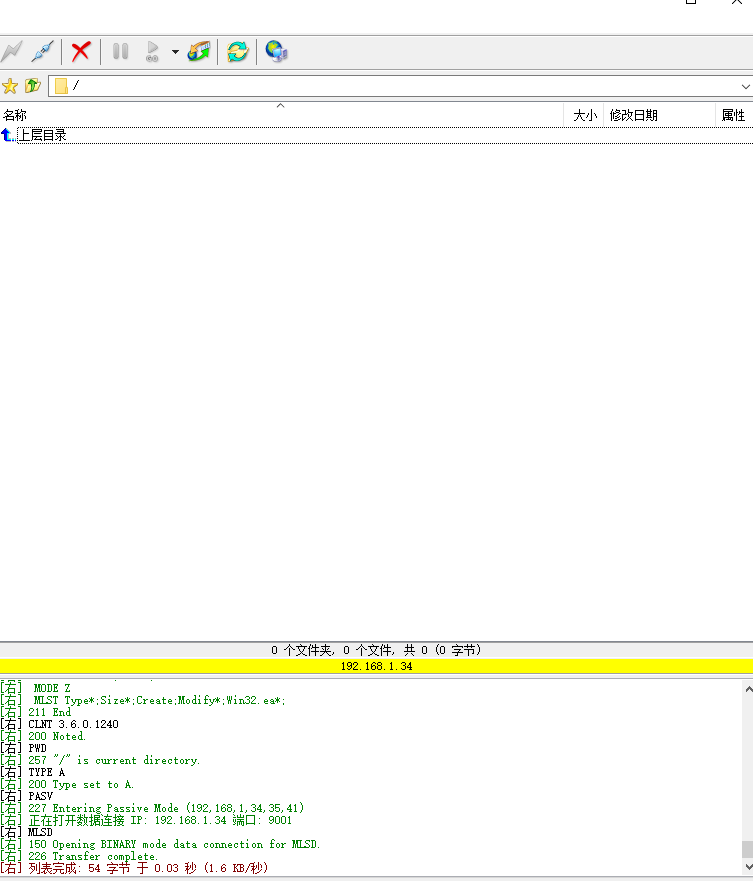Expand the arrow beside the Go button

[175, 51]
